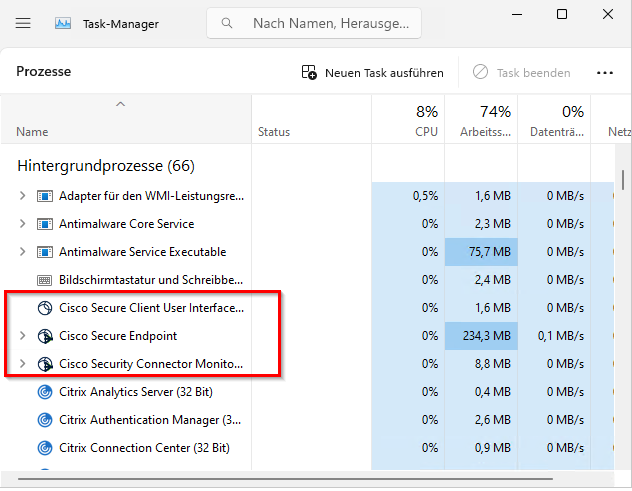Expand the Cisco Secure Endpoint entry
This screenshot has width=632, height=491.
pos(22,336)
